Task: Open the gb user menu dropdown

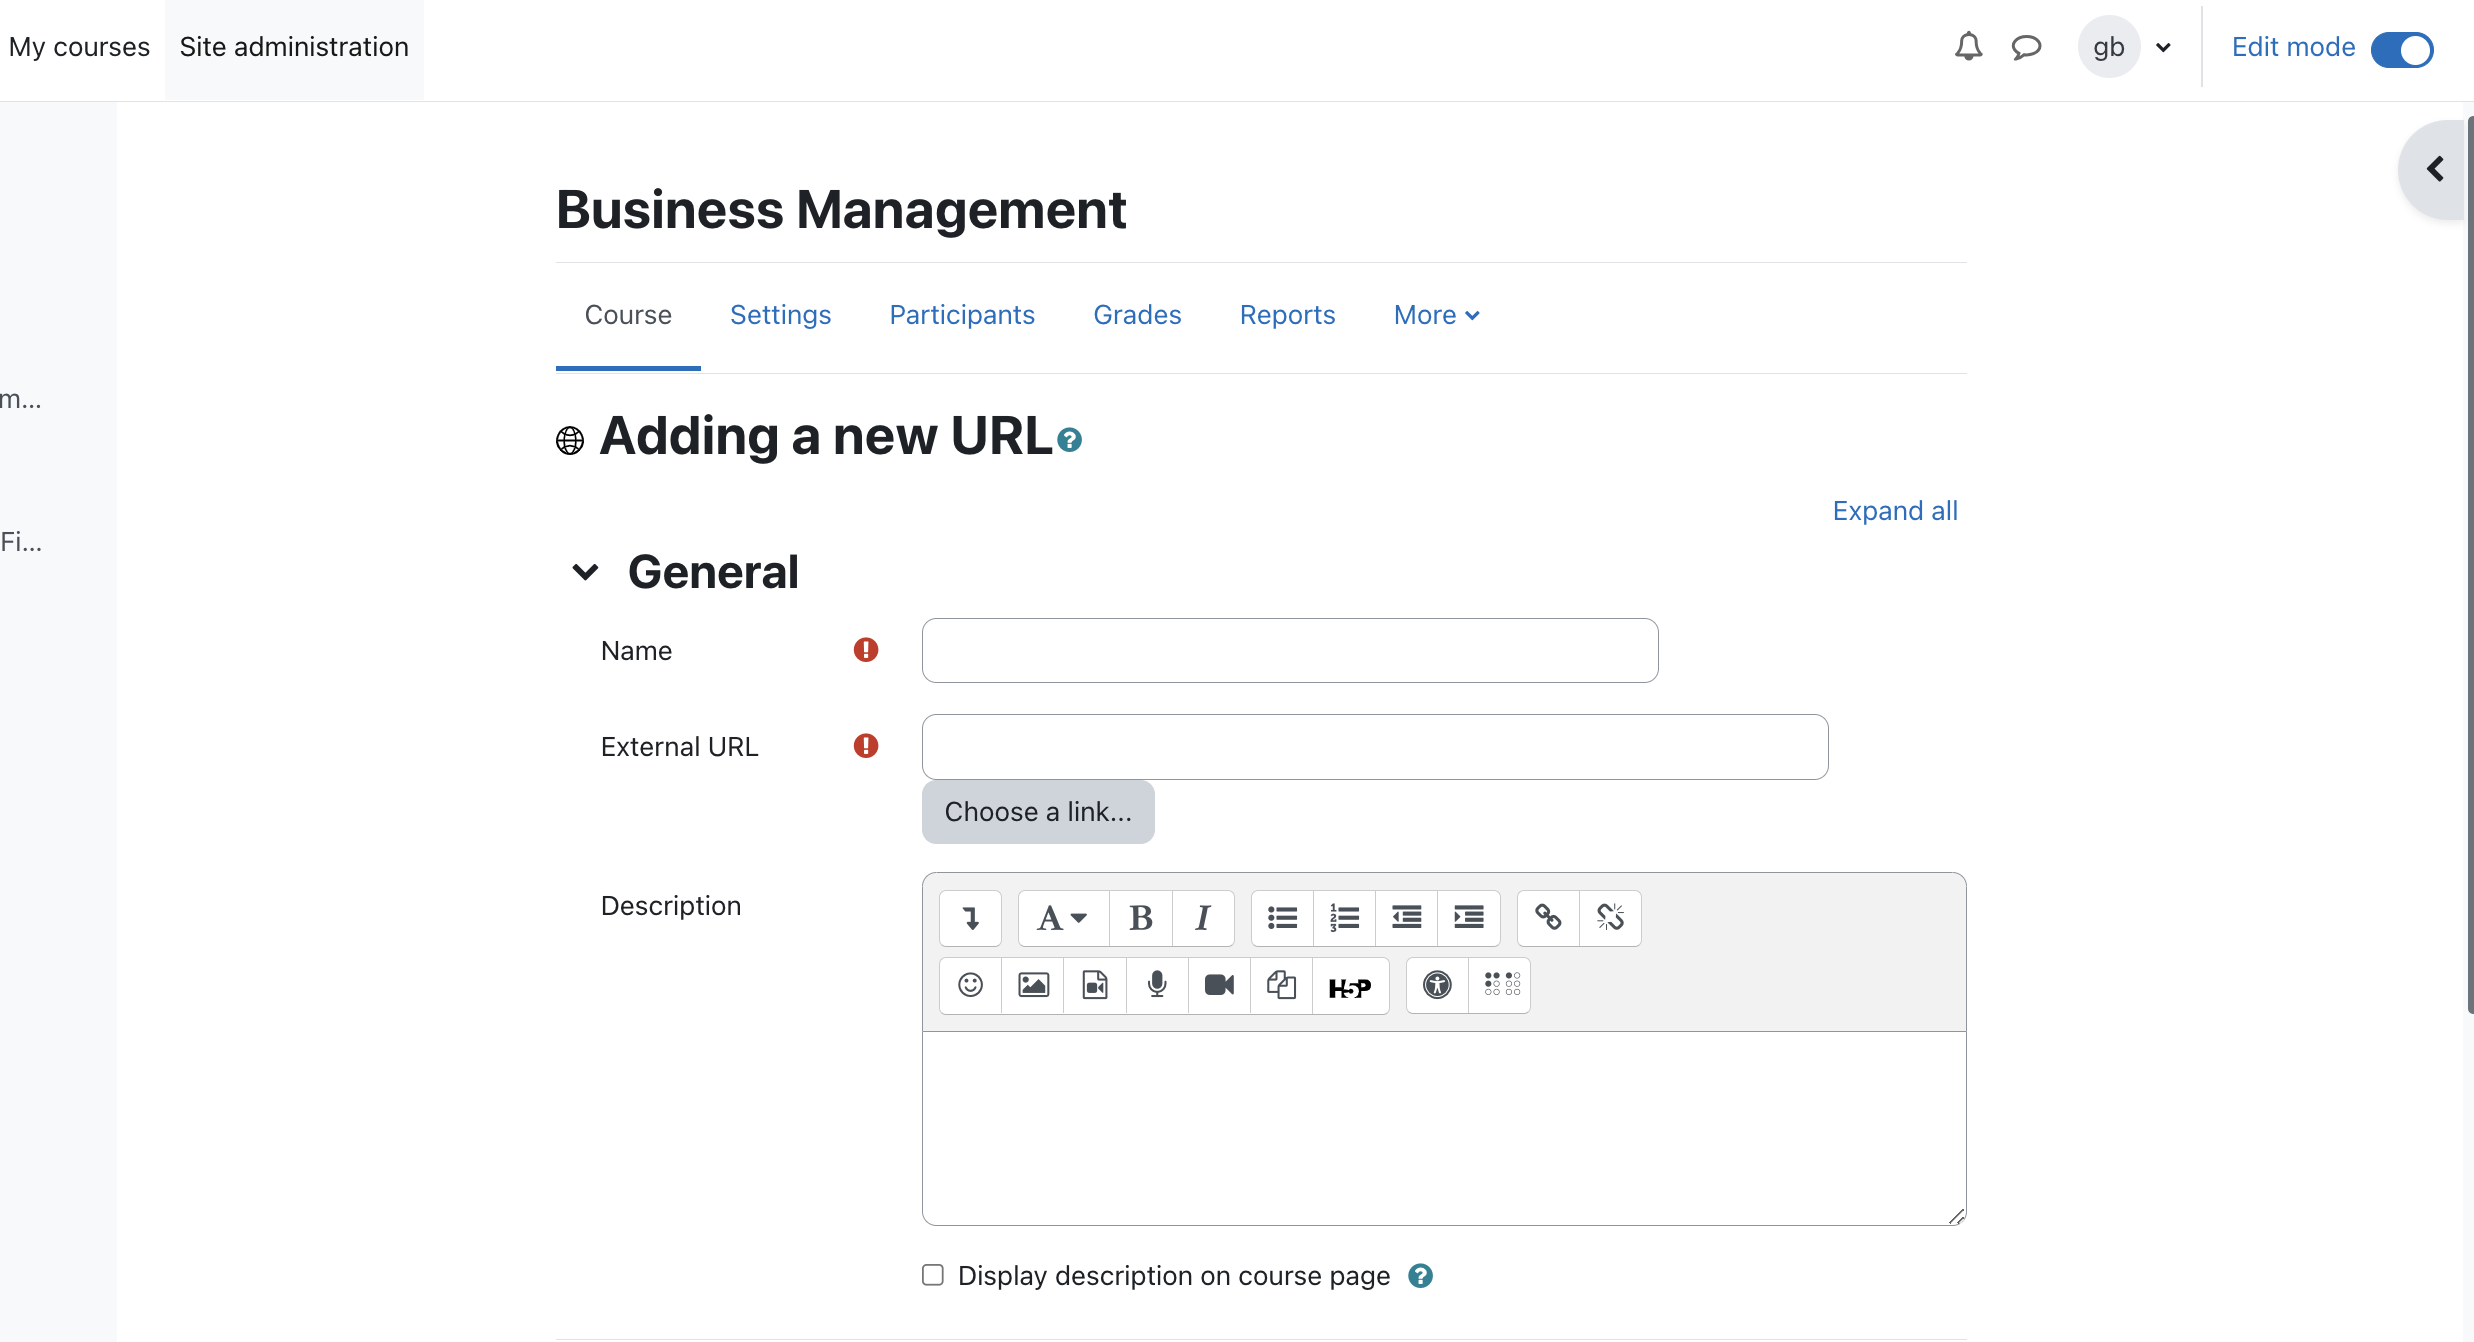Action: [2126, 47]
